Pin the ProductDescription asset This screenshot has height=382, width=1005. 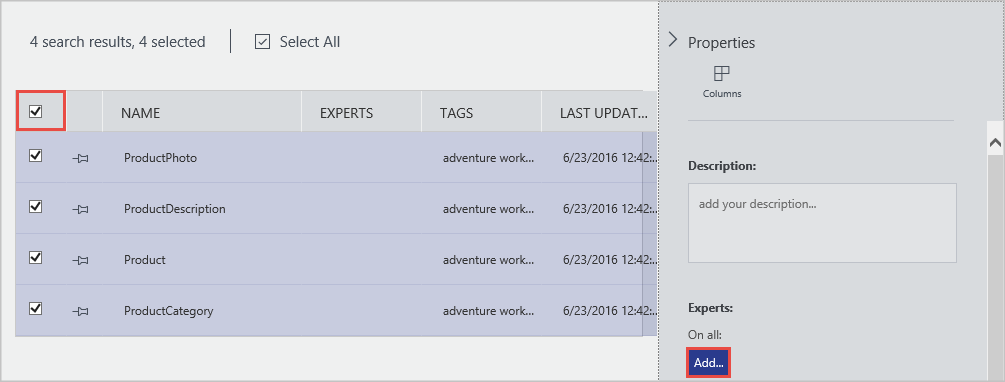click(x=80, y=209)
